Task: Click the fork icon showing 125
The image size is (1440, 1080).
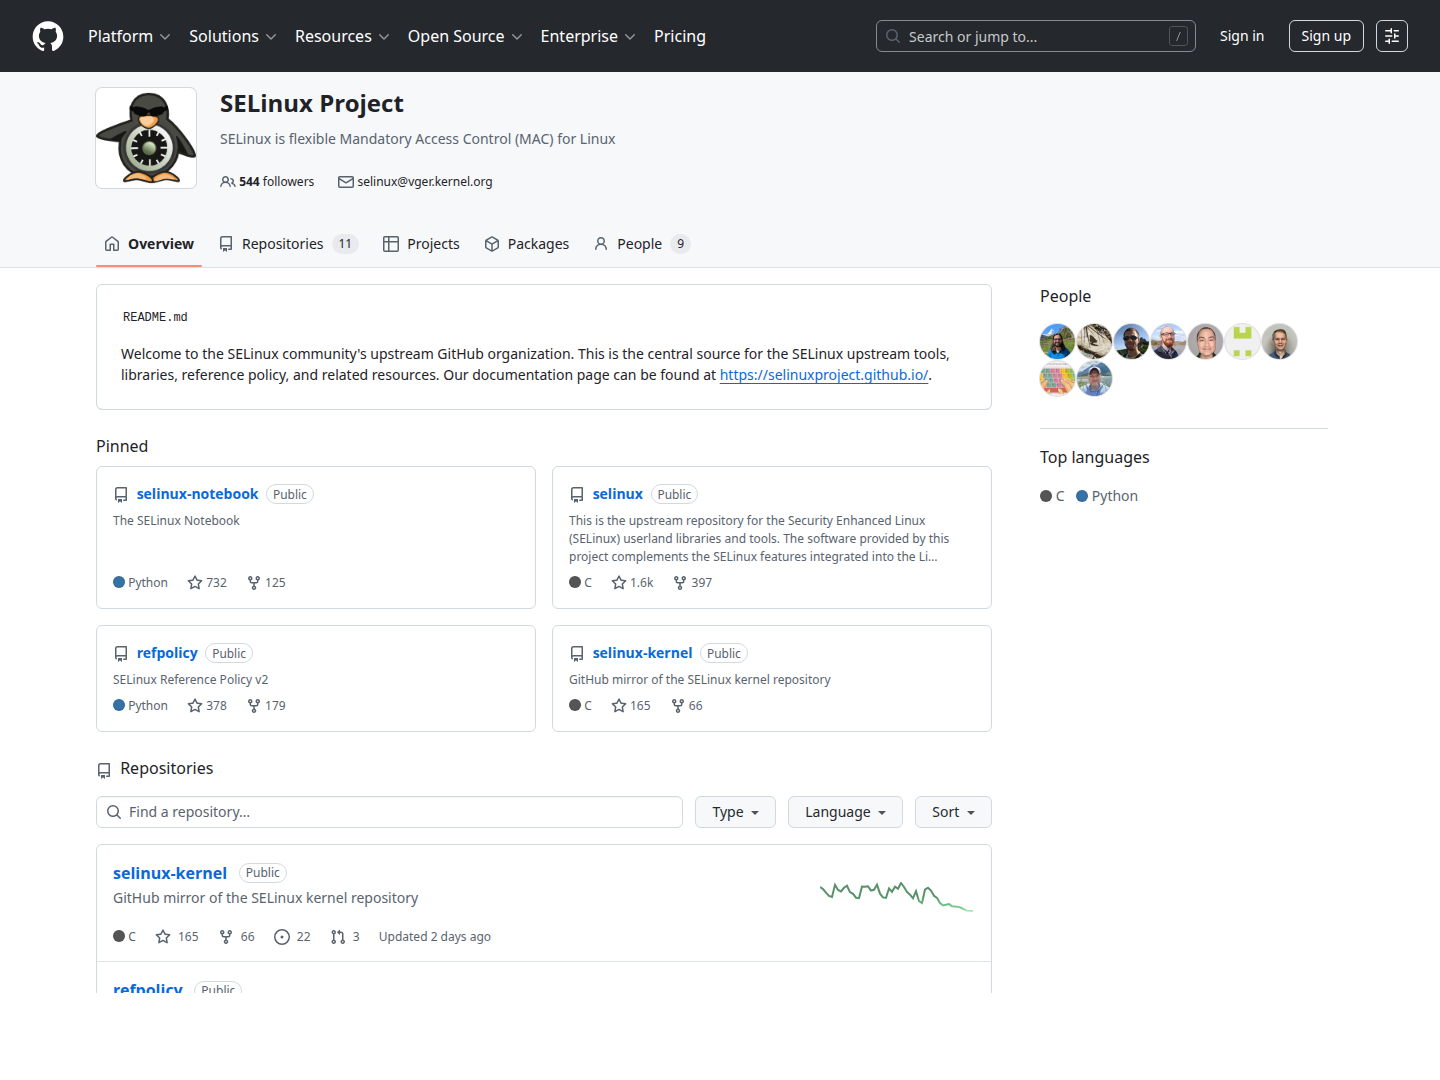Action: tap(254, 583)
